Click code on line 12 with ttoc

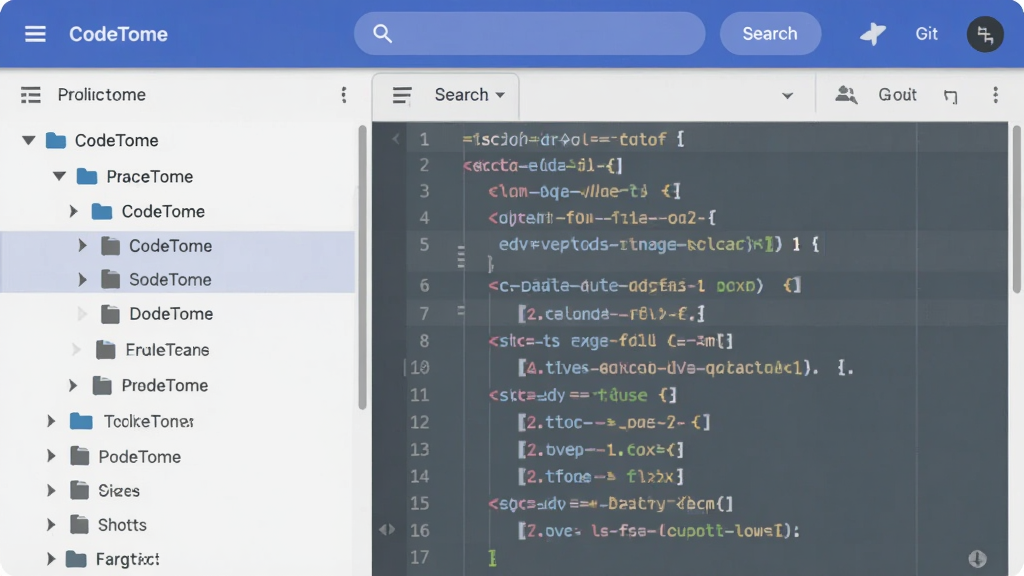pyautogui.click(x=613, y=423)
